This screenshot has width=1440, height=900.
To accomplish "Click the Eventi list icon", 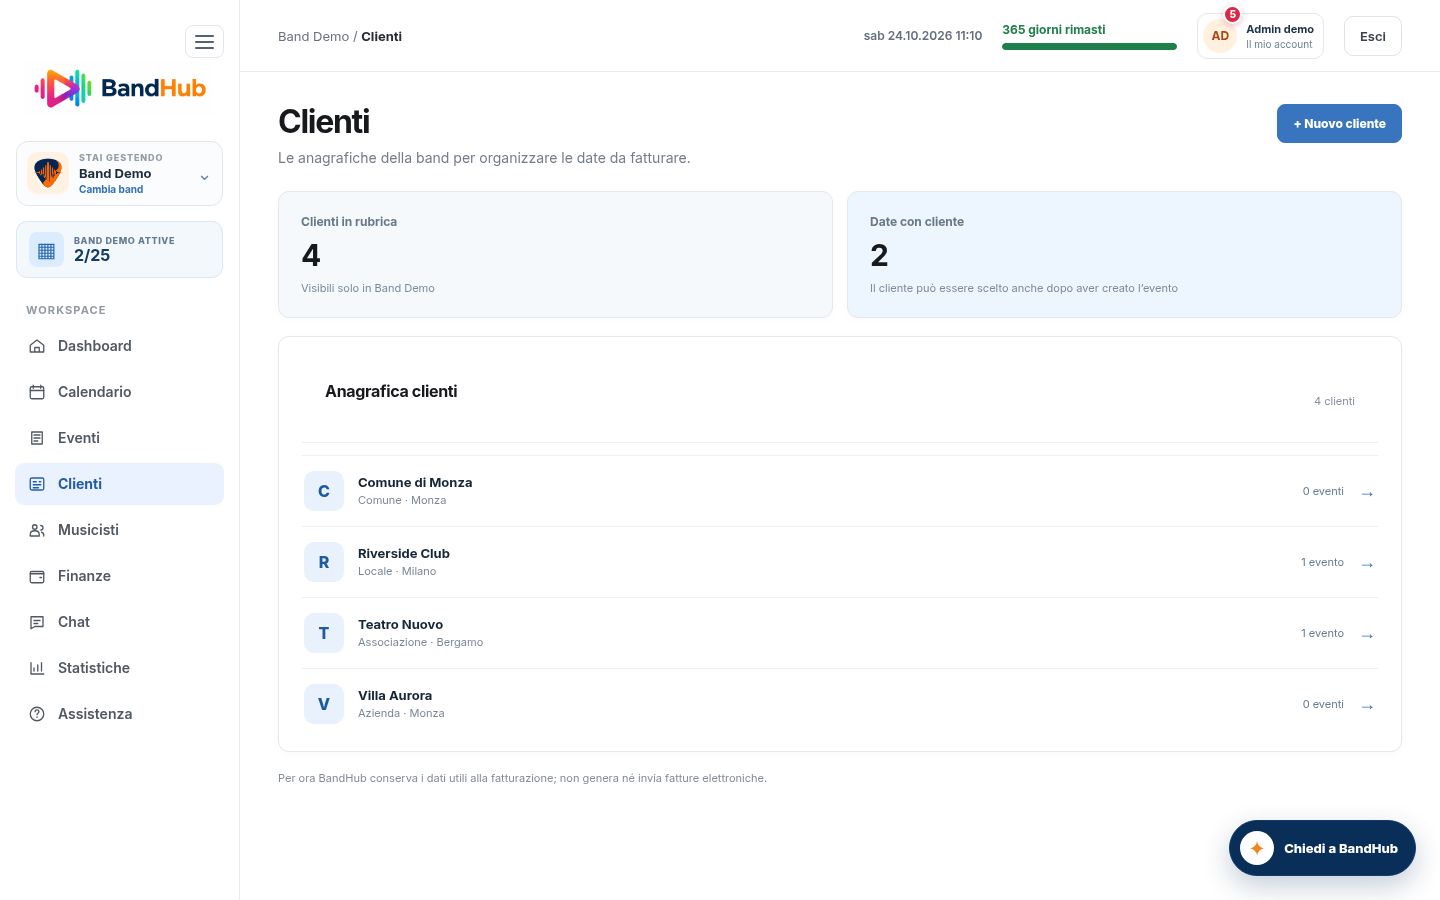I will (37, 438).
